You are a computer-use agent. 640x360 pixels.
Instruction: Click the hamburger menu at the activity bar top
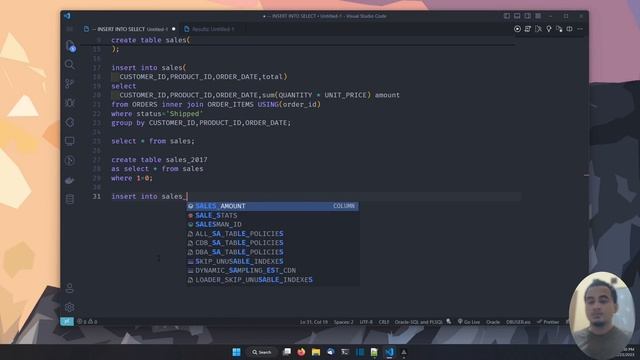pyautogui.click(x=70, y=29)
